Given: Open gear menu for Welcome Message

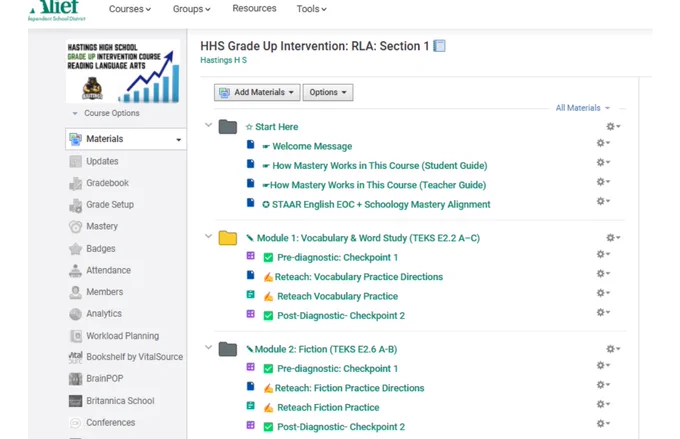Looking at the screenshot, I should (x=603, y=143).
